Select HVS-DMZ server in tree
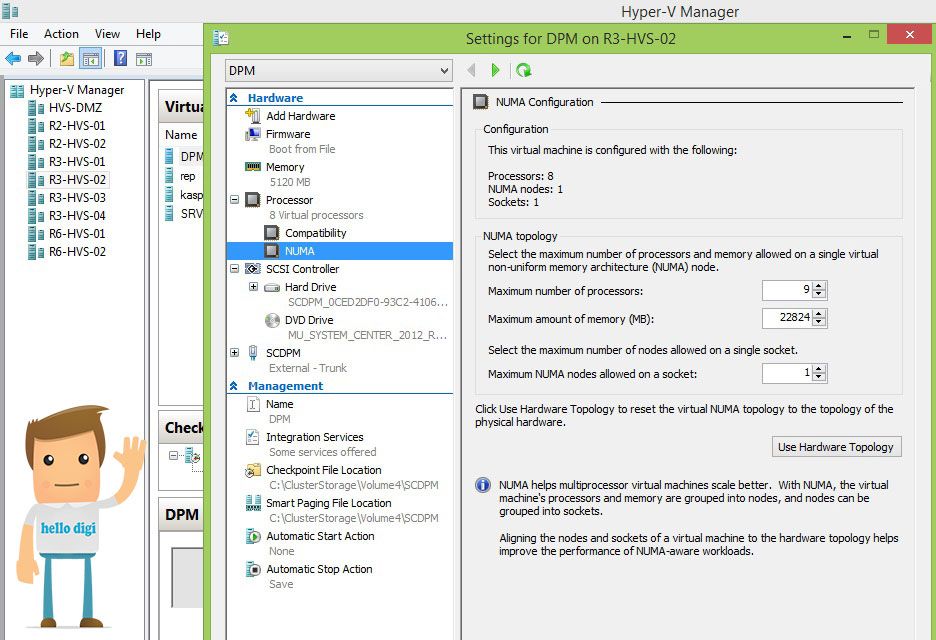 tap(75, 108)
